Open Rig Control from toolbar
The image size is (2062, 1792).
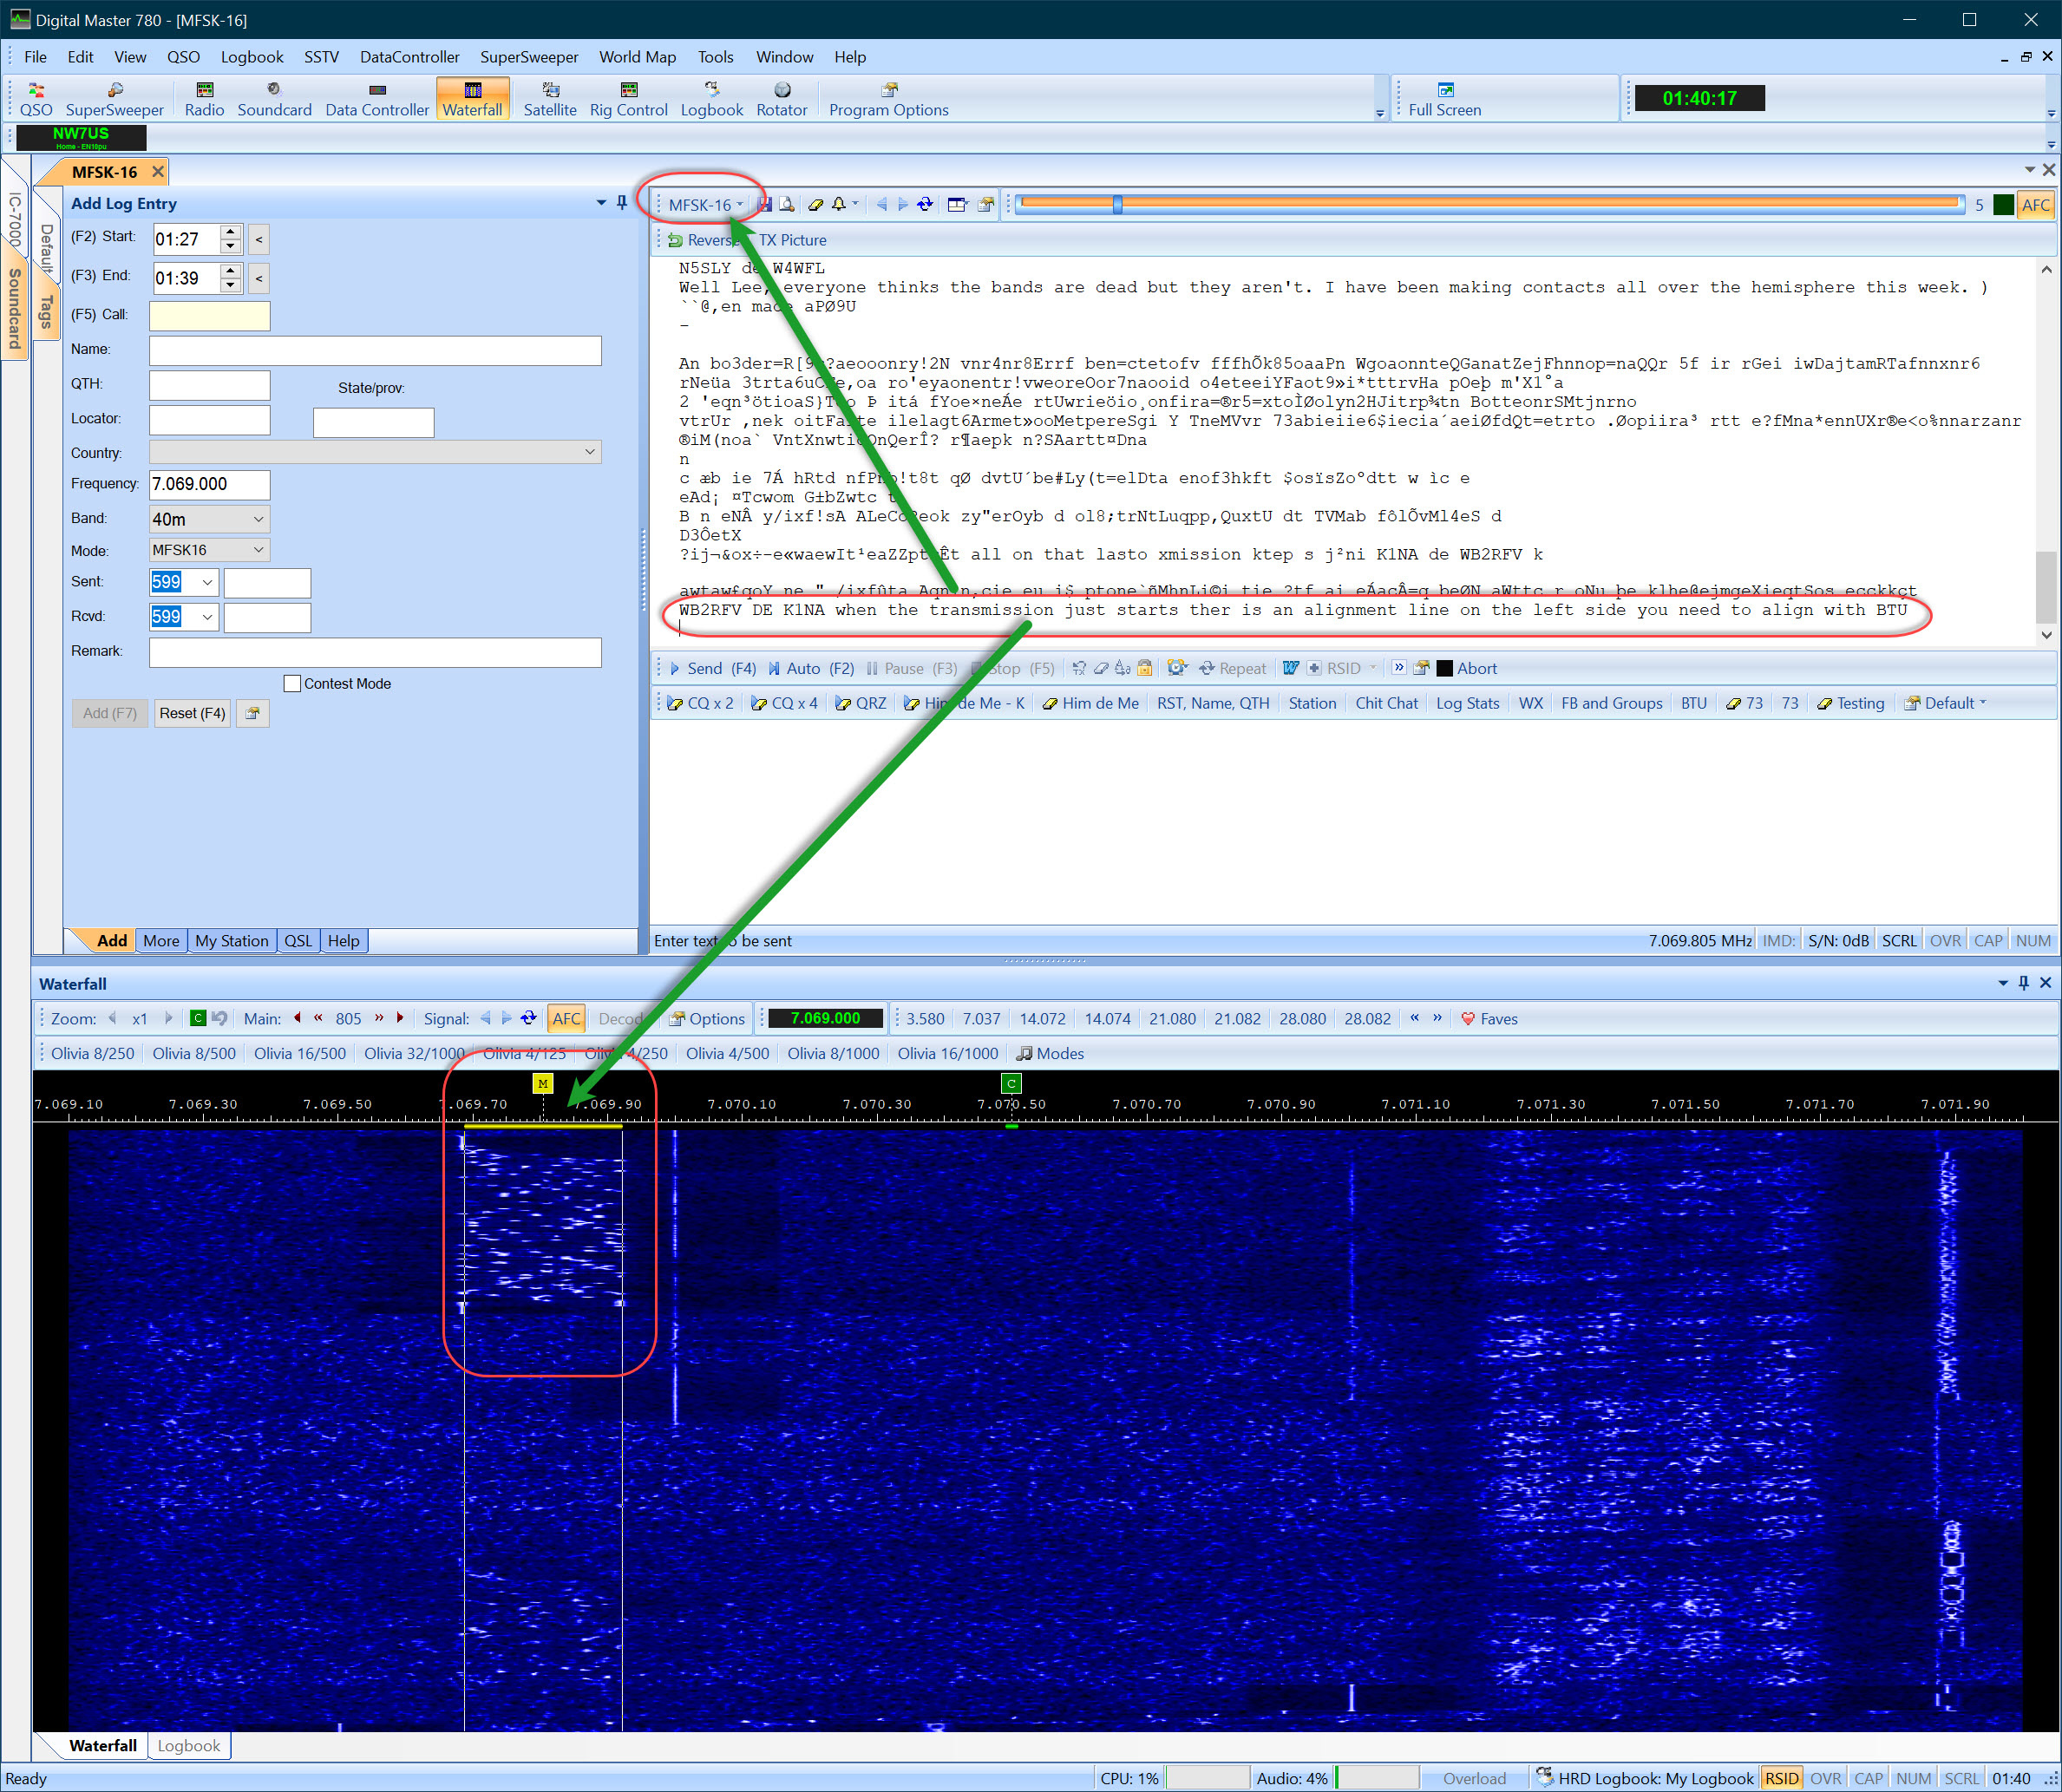(x=628, y=100)
